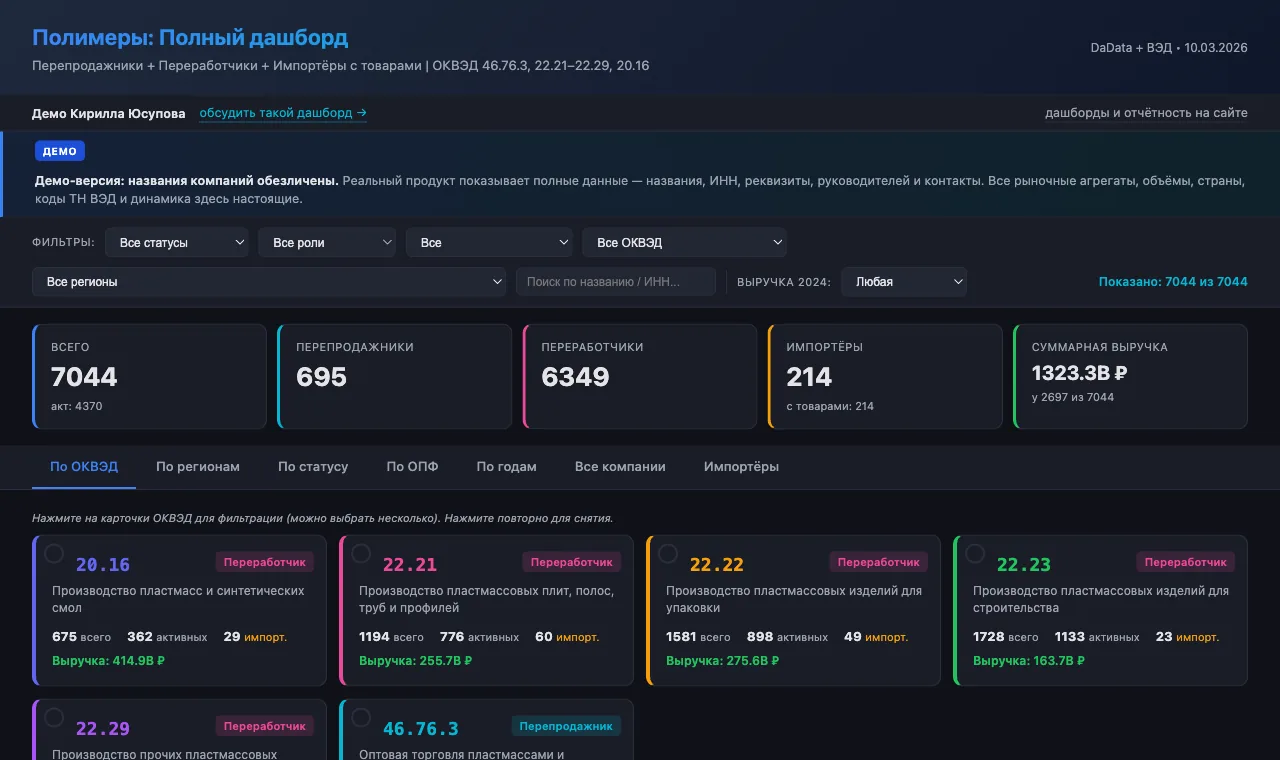Click the 'Выручка: 255.7B ₽' value

coord(416,661)
